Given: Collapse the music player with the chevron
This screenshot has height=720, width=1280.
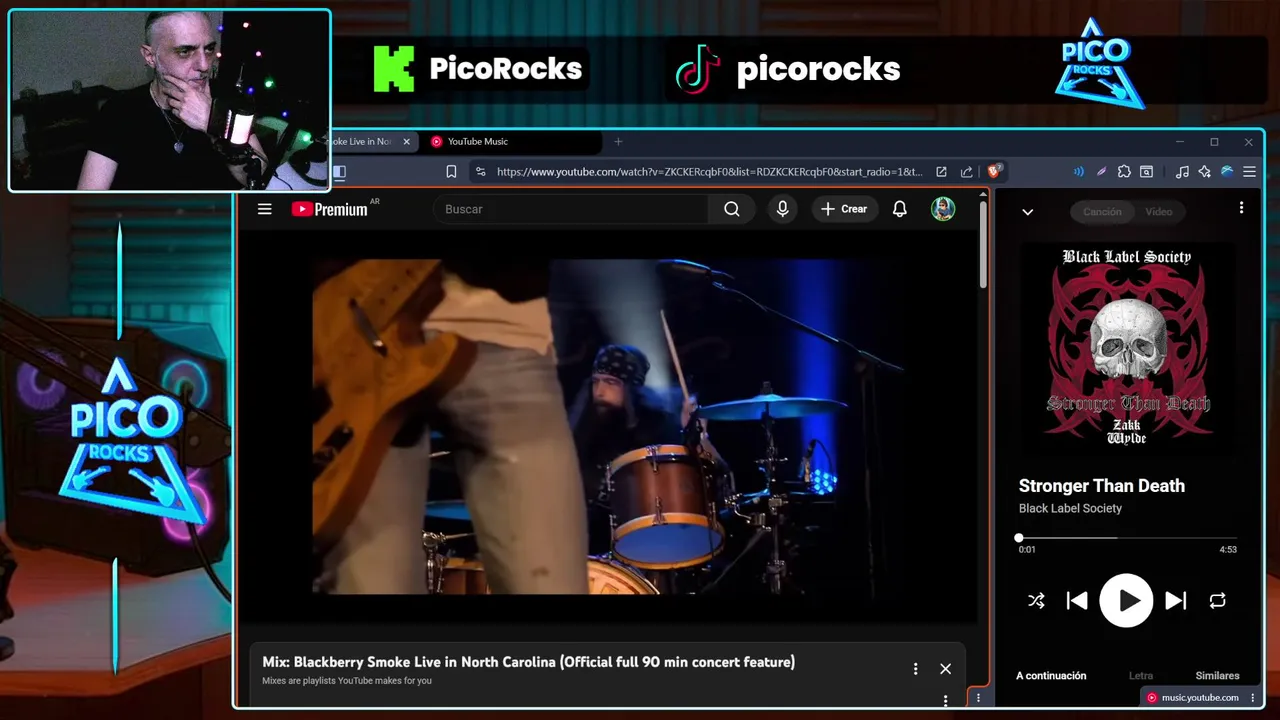Looking at the screenshot, I should click(x=1027, y=212).
